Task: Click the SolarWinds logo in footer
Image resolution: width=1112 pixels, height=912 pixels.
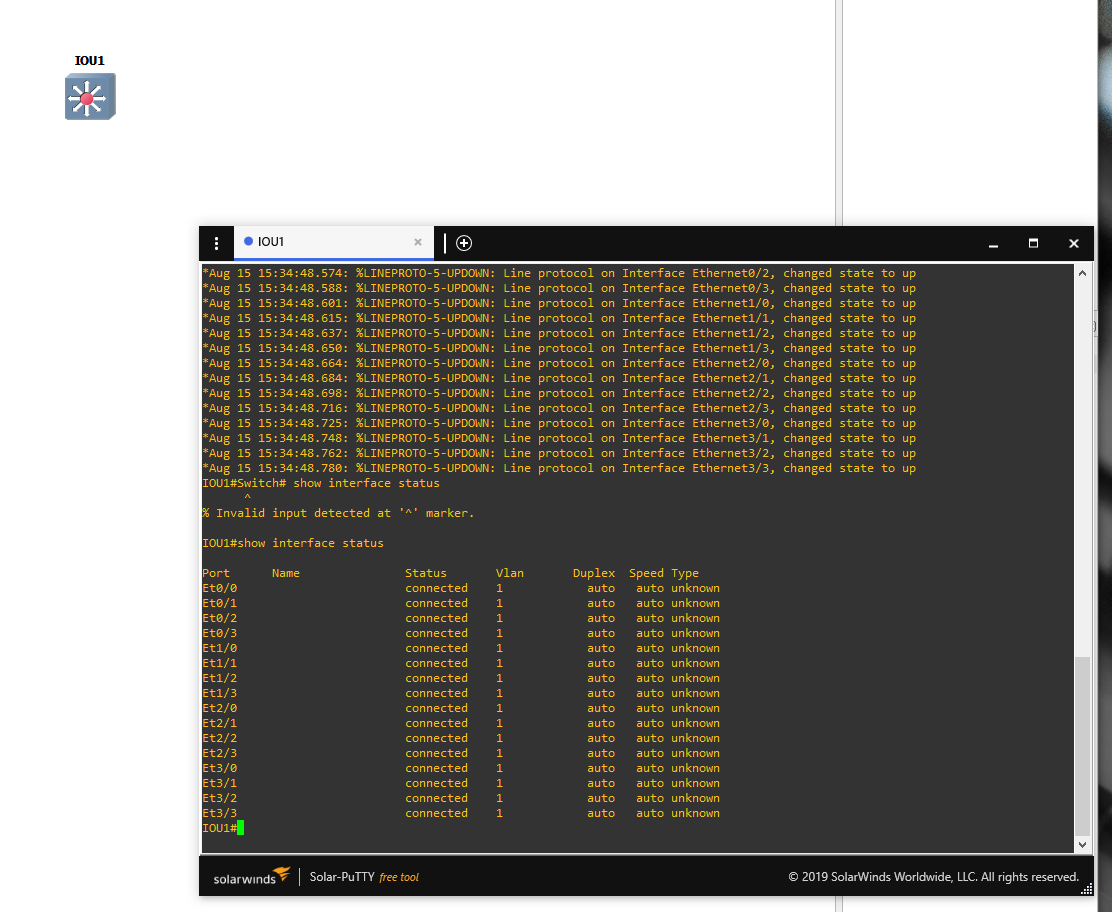Action: [251, 877]
